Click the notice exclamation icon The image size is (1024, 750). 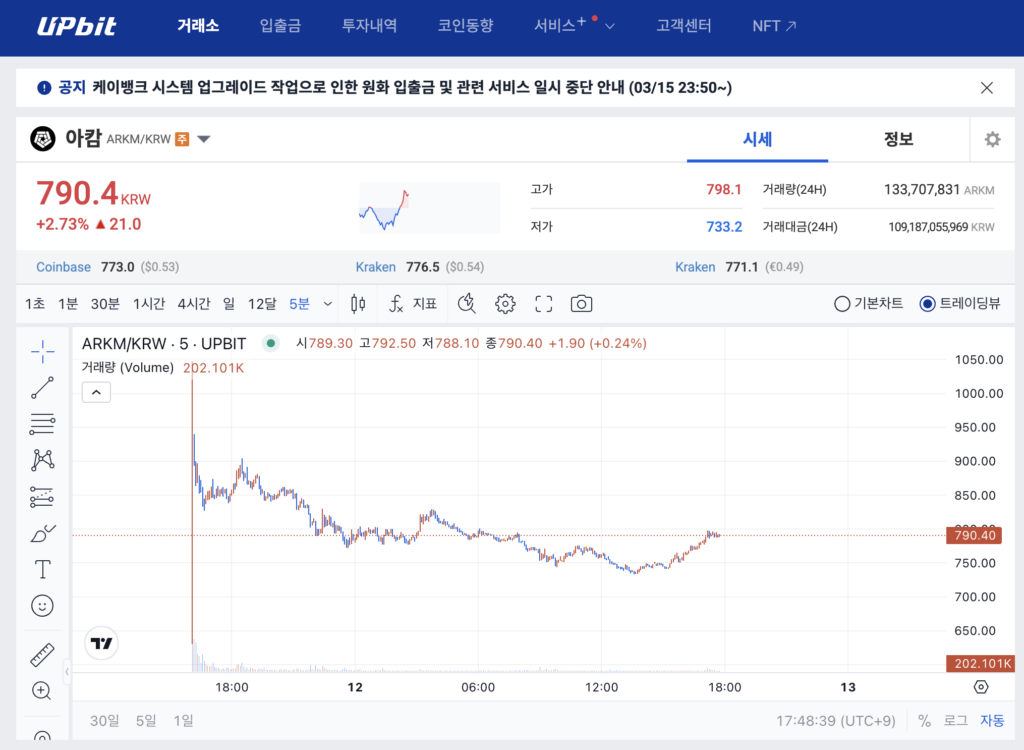coord(44,88)
